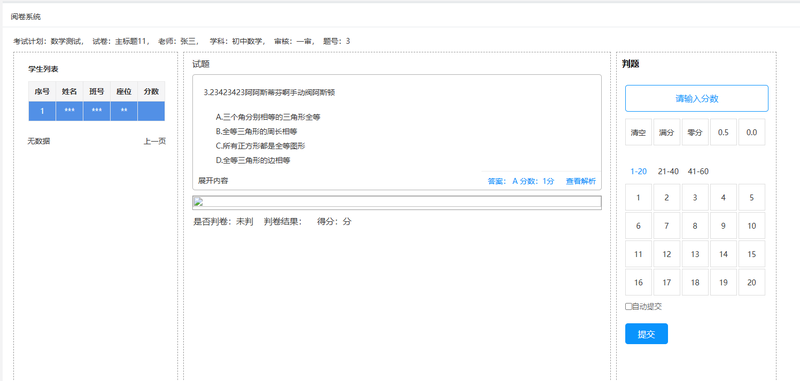Image resolution: width=800 pixels, height=381 pixels.
Task: Click the 序号 column header
Action: (42, 91)
